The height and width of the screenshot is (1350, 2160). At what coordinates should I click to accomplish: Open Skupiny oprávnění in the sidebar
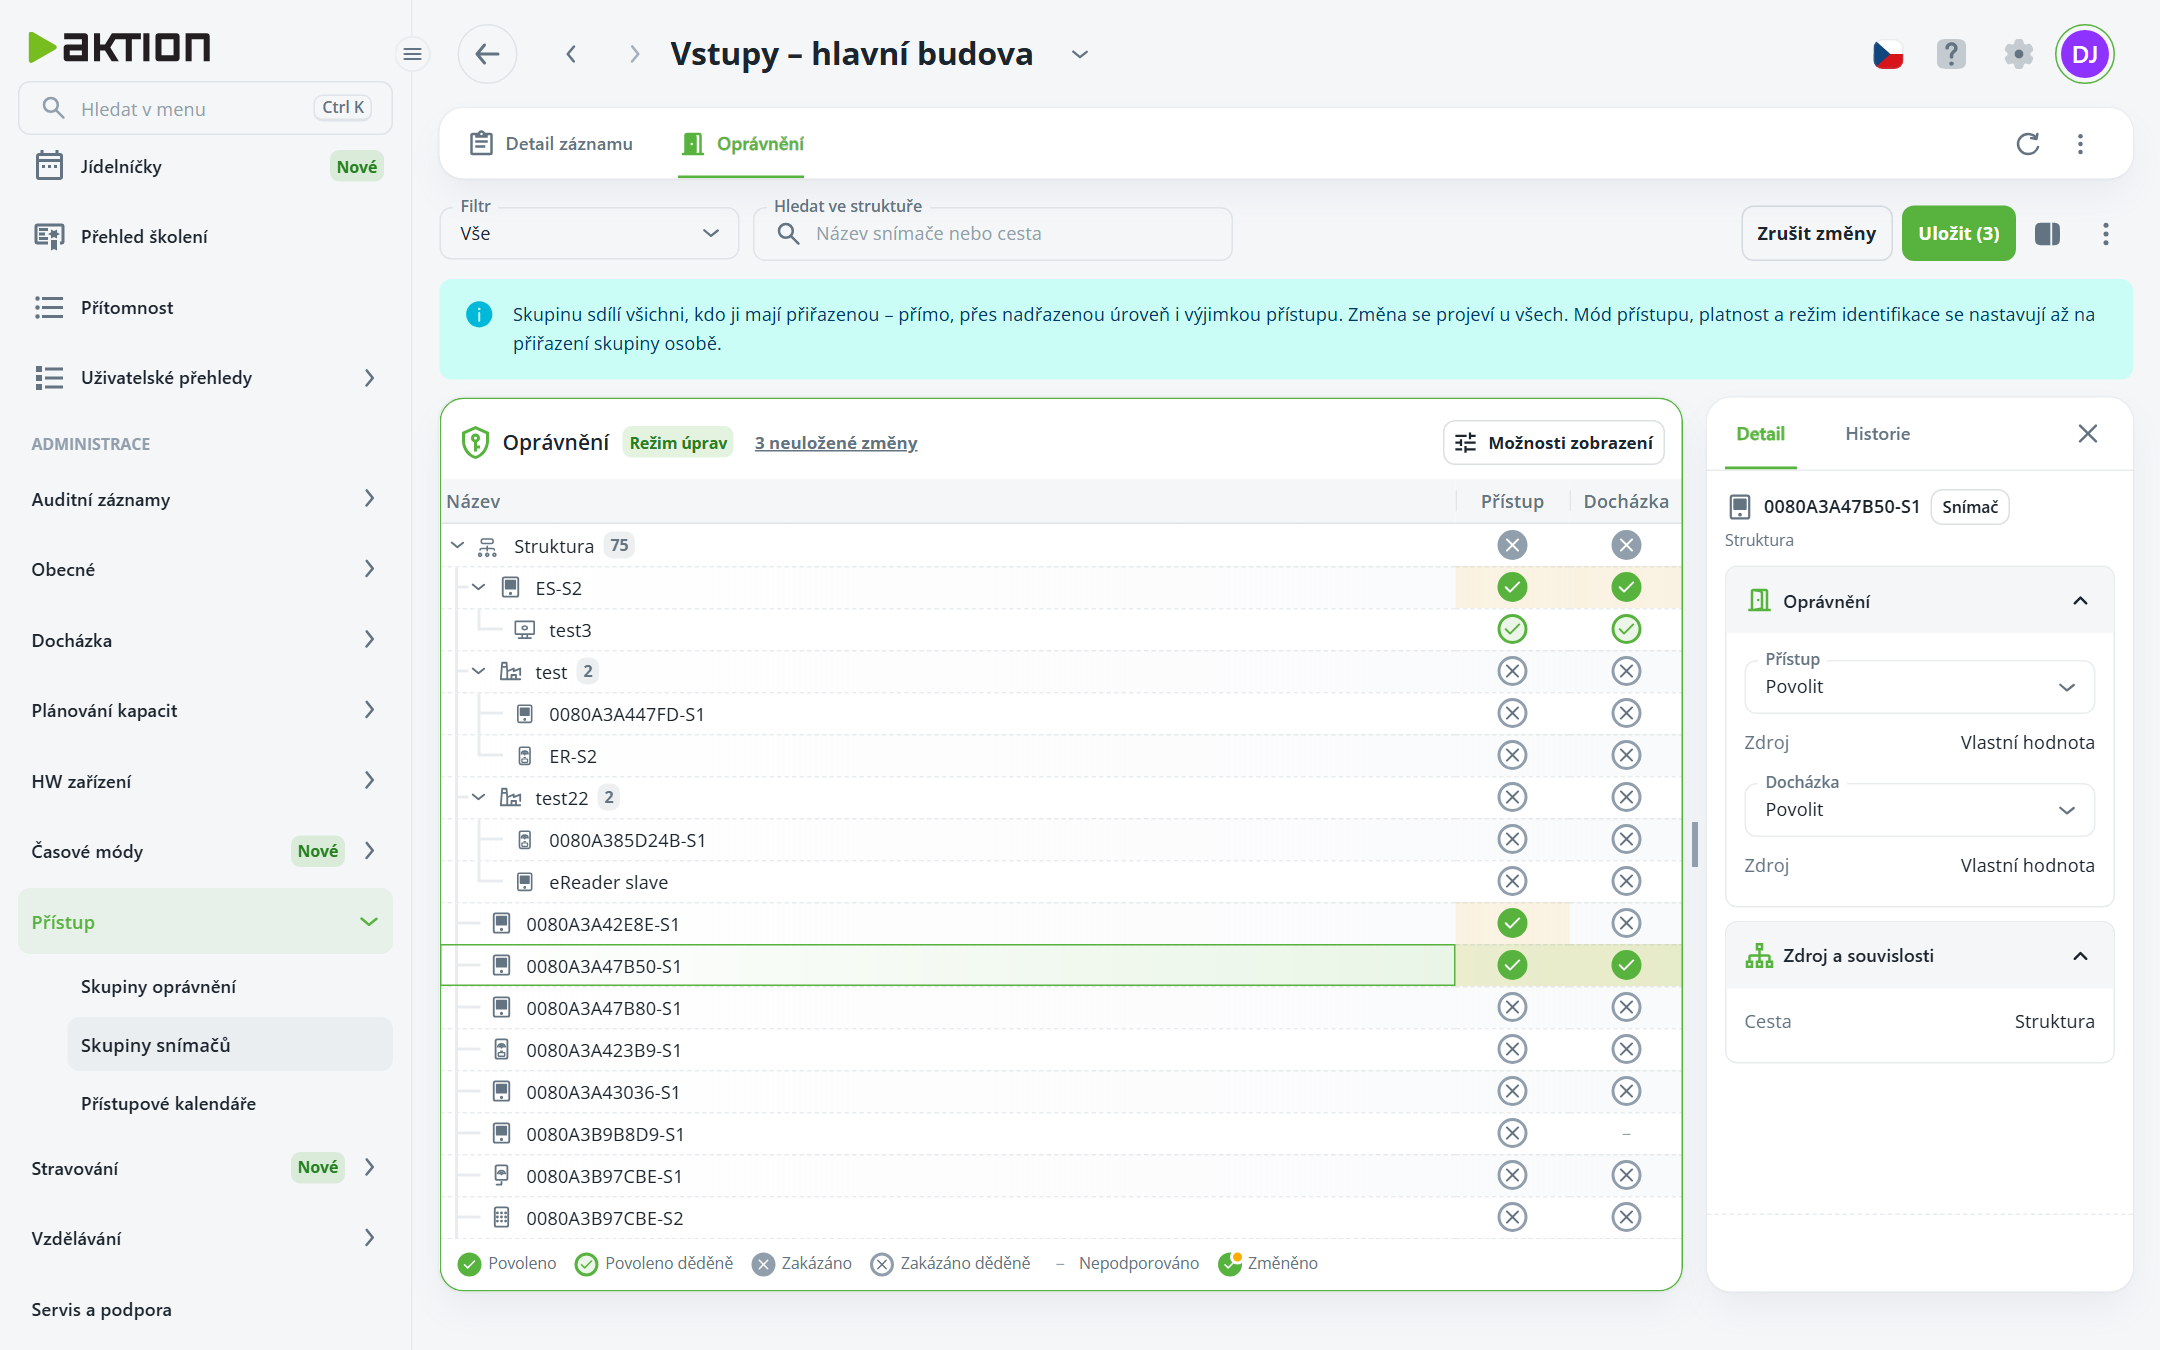click(158, 987)
